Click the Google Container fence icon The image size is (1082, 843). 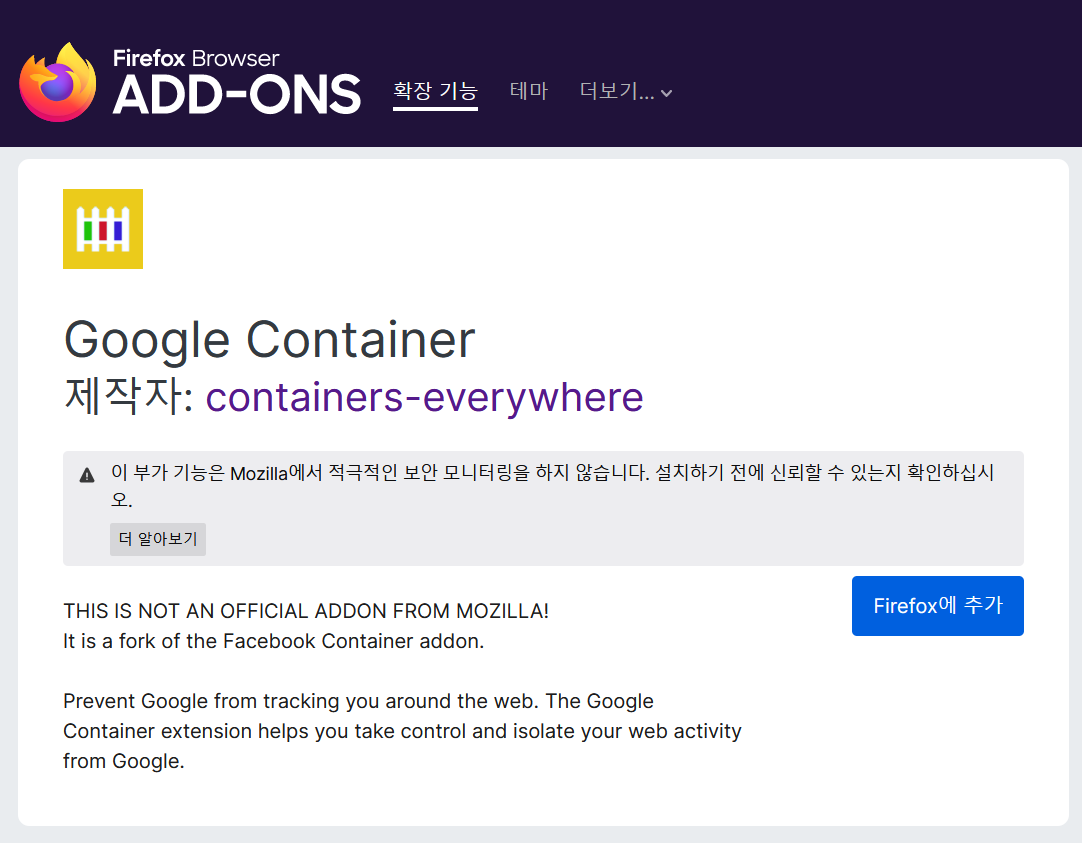coord(103,229)
